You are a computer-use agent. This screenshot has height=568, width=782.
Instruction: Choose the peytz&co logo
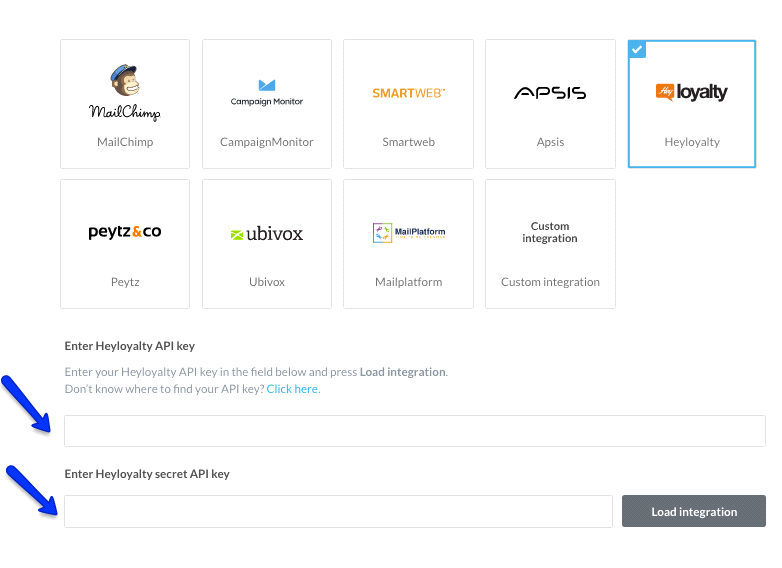pyautogui.click(x=125, y=232)
